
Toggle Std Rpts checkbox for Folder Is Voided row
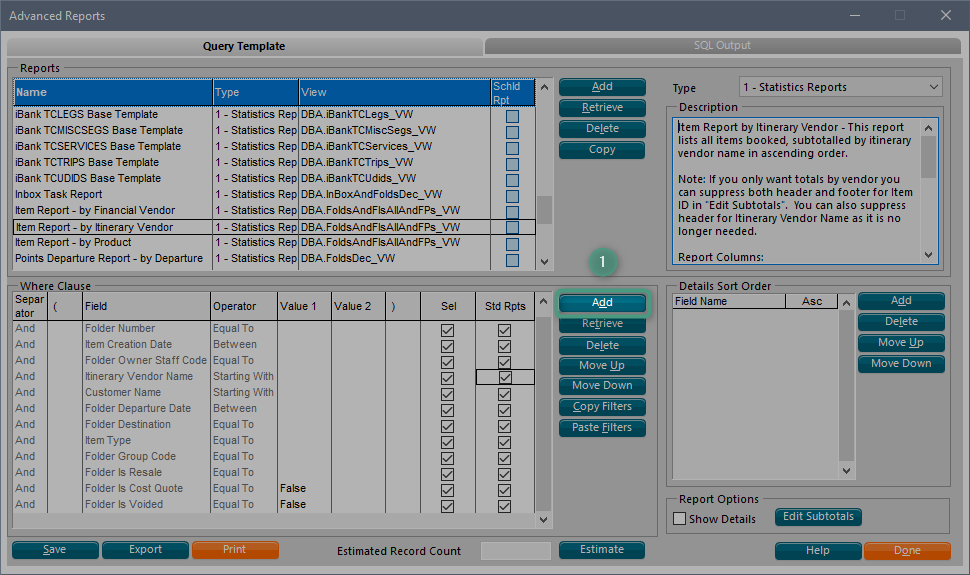click(505, 506)
